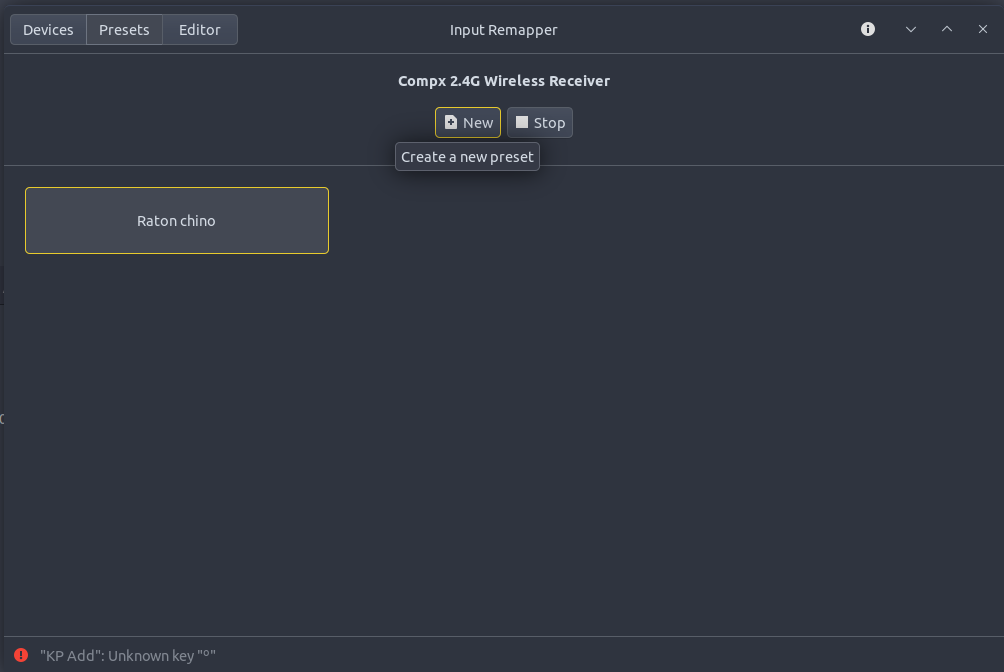Minimize window with the down chevron
This screenshot has height=672, width=1004.
coord(910,29)
